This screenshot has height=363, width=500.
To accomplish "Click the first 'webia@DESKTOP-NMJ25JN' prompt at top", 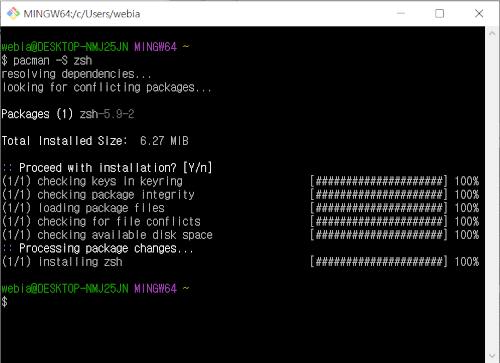I will [x=65, y=47].
